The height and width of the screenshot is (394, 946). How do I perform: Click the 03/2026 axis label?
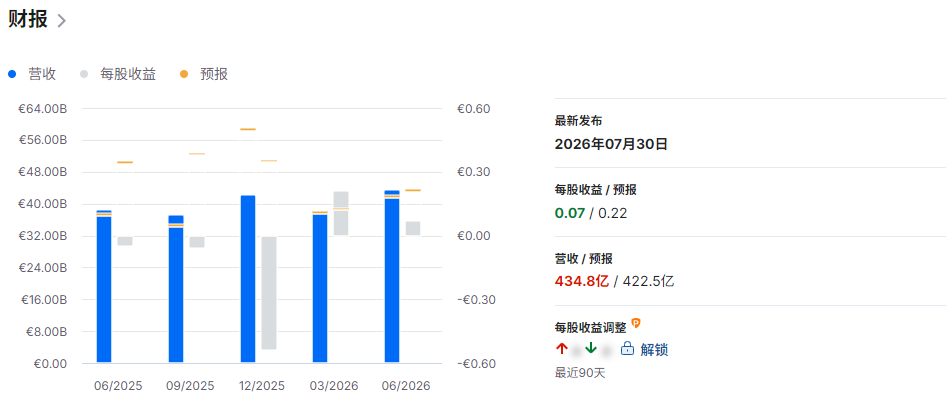(x=334, y=386)
